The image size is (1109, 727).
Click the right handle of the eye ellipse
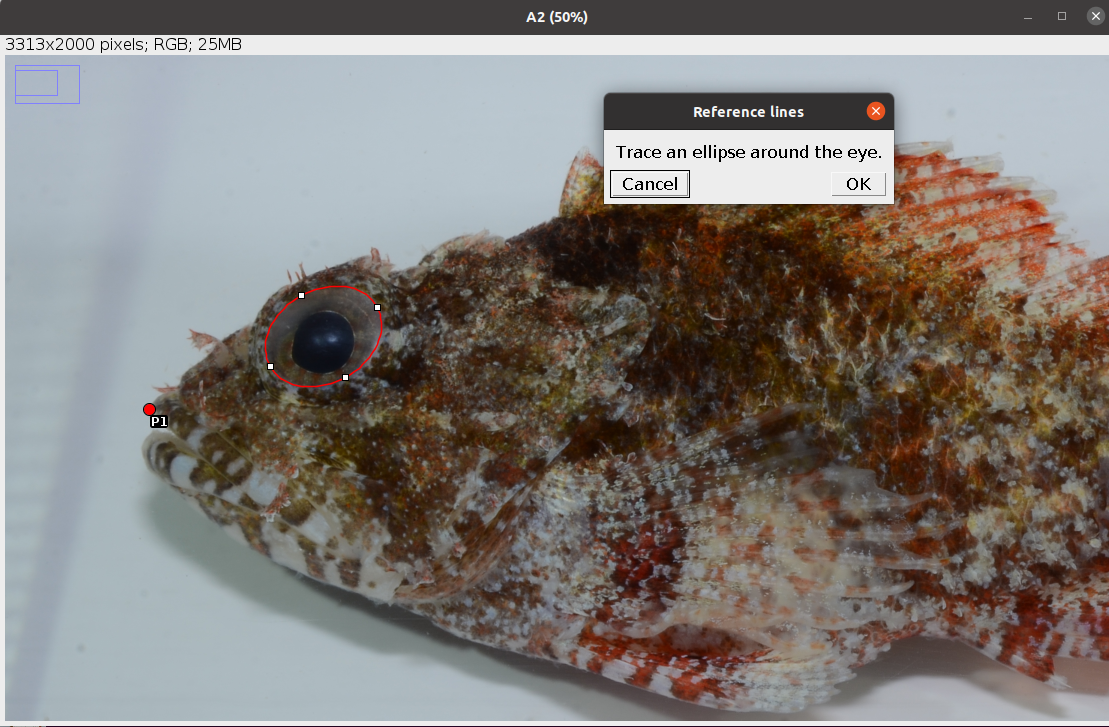pyautogui.click(x=377, y=307)
